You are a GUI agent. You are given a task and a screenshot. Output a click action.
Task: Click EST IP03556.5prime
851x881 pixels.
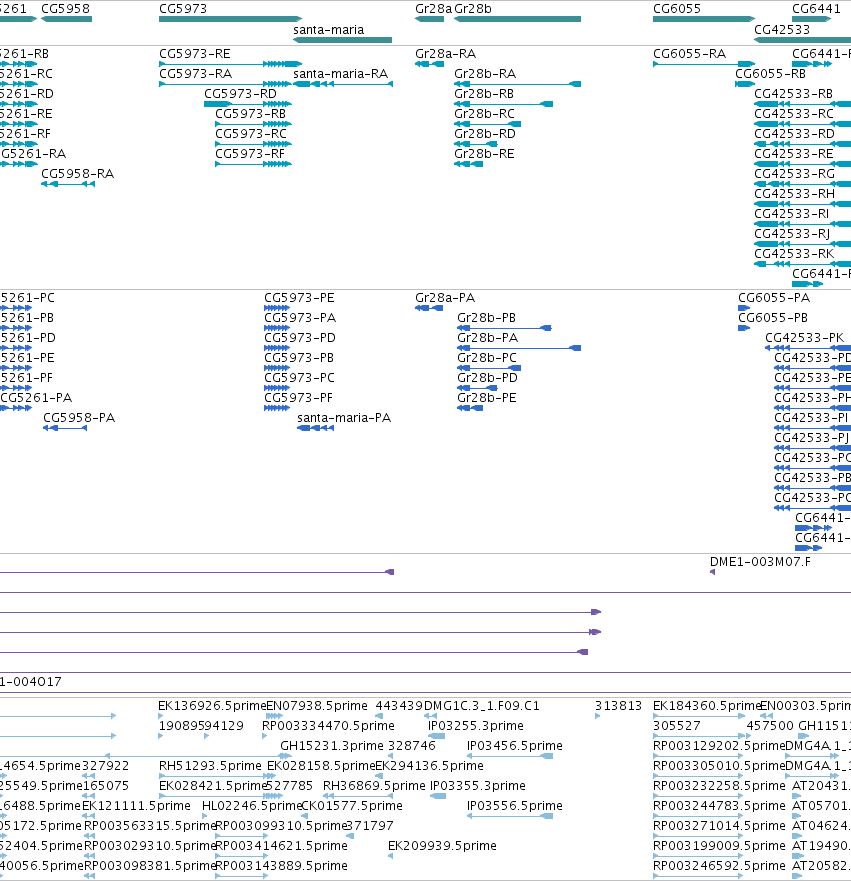[x=515, y=806]
